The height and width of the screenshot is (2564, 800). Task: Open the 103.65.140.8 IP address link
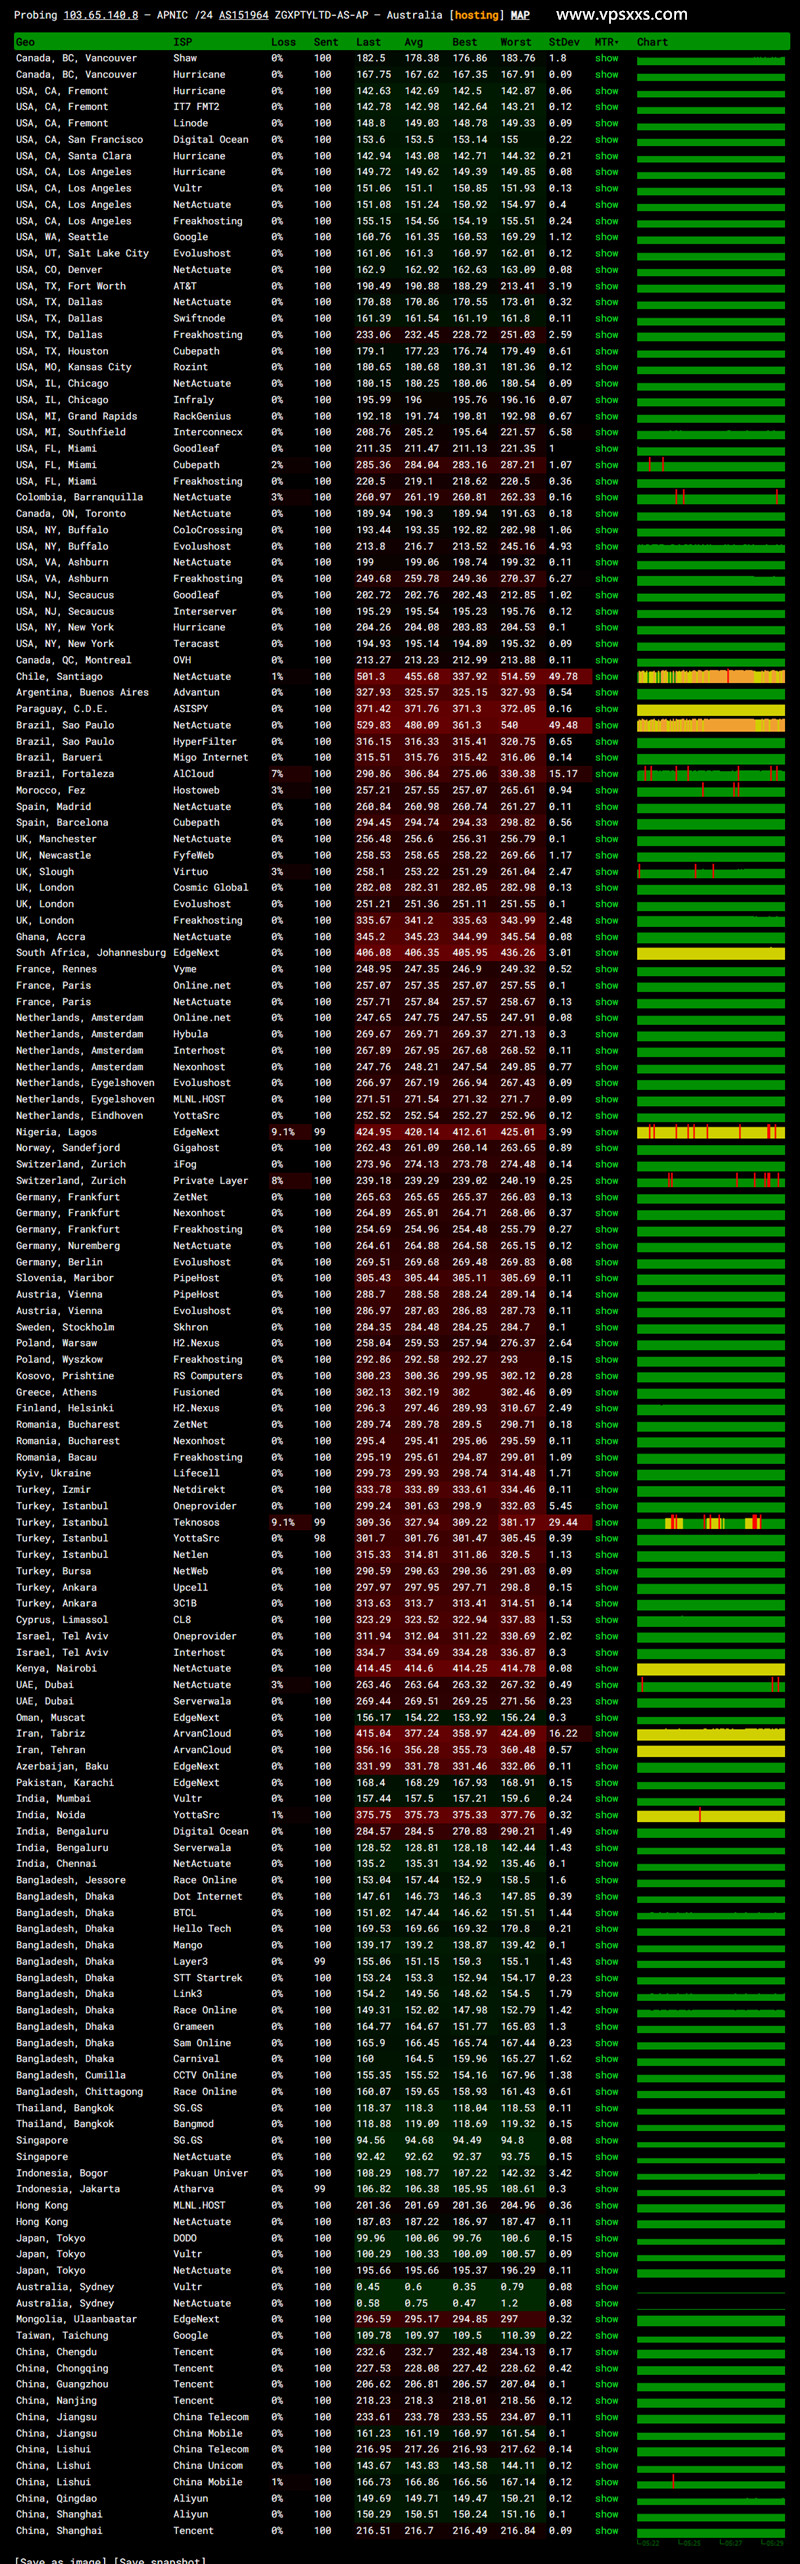(x=100, y=15)
